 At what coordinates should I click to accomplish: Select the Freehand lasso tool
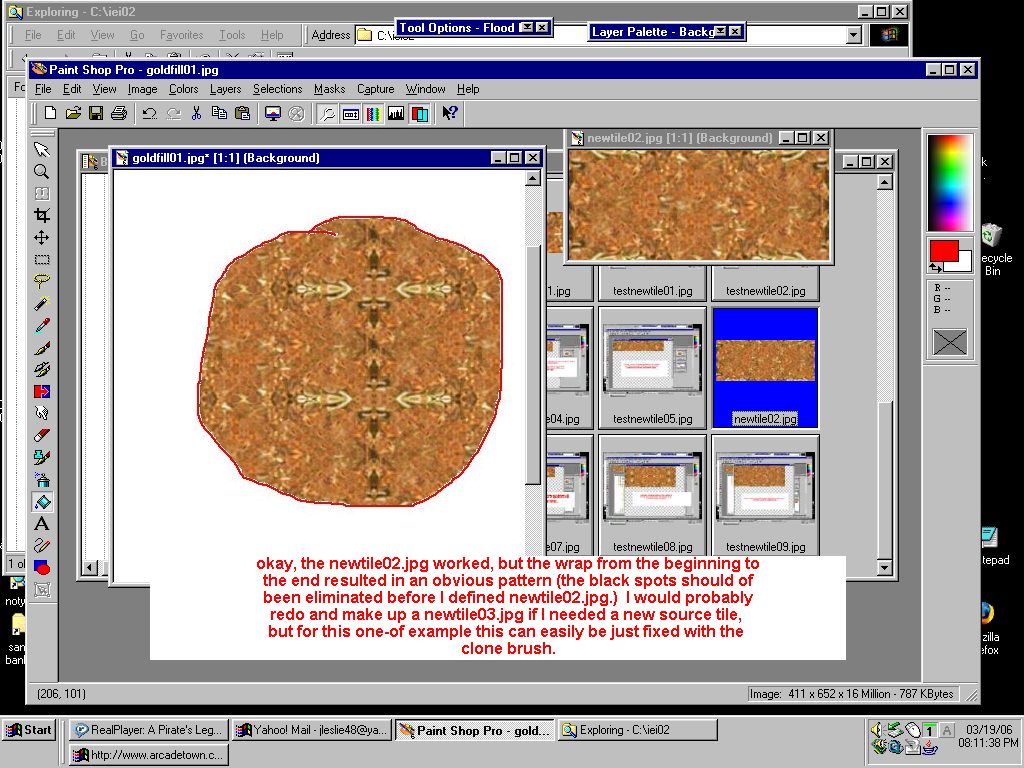tap(42, 281)
